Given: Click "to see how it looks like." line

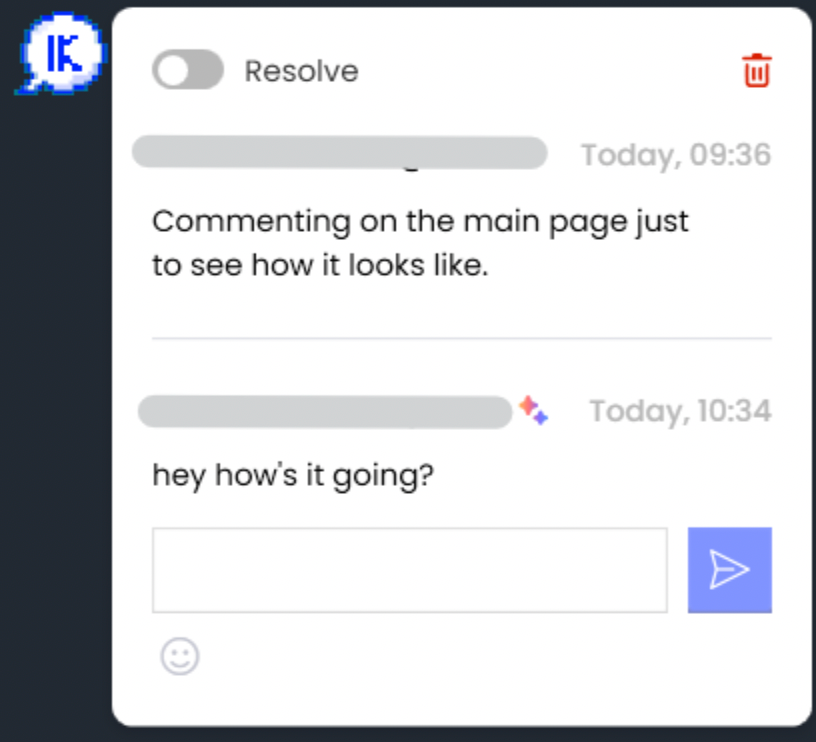Looking at the screenshot, I should tap(320, 265).
